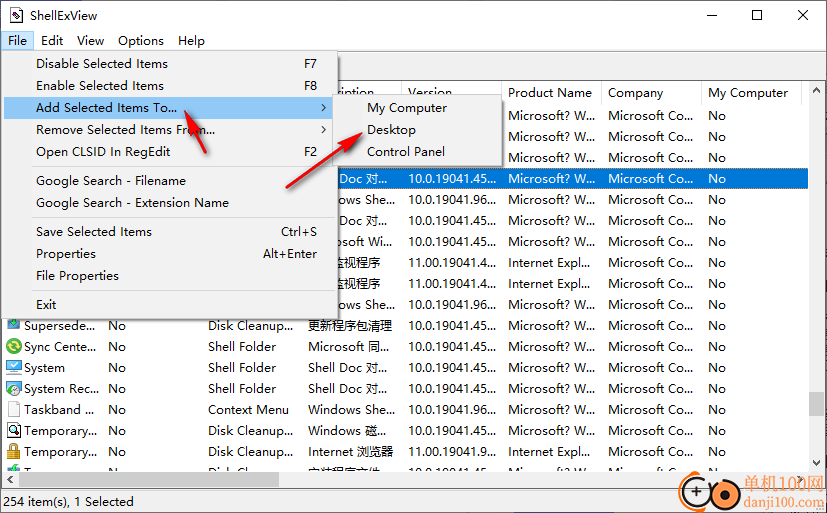Select Desktop in submenu

click(417, 130)
